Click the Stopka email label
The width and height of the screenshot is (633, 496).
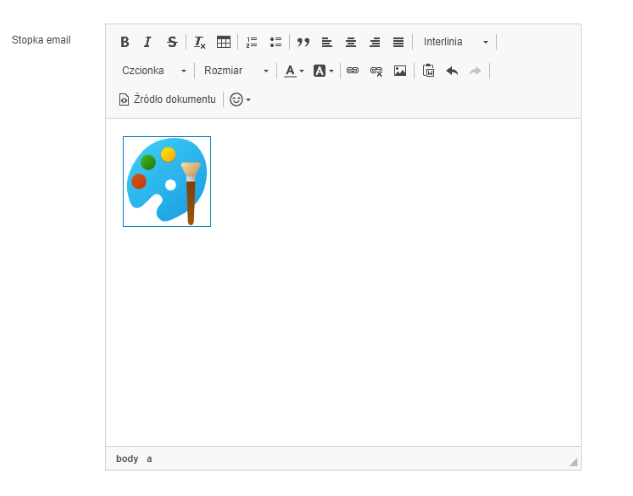tap(41, 40)
